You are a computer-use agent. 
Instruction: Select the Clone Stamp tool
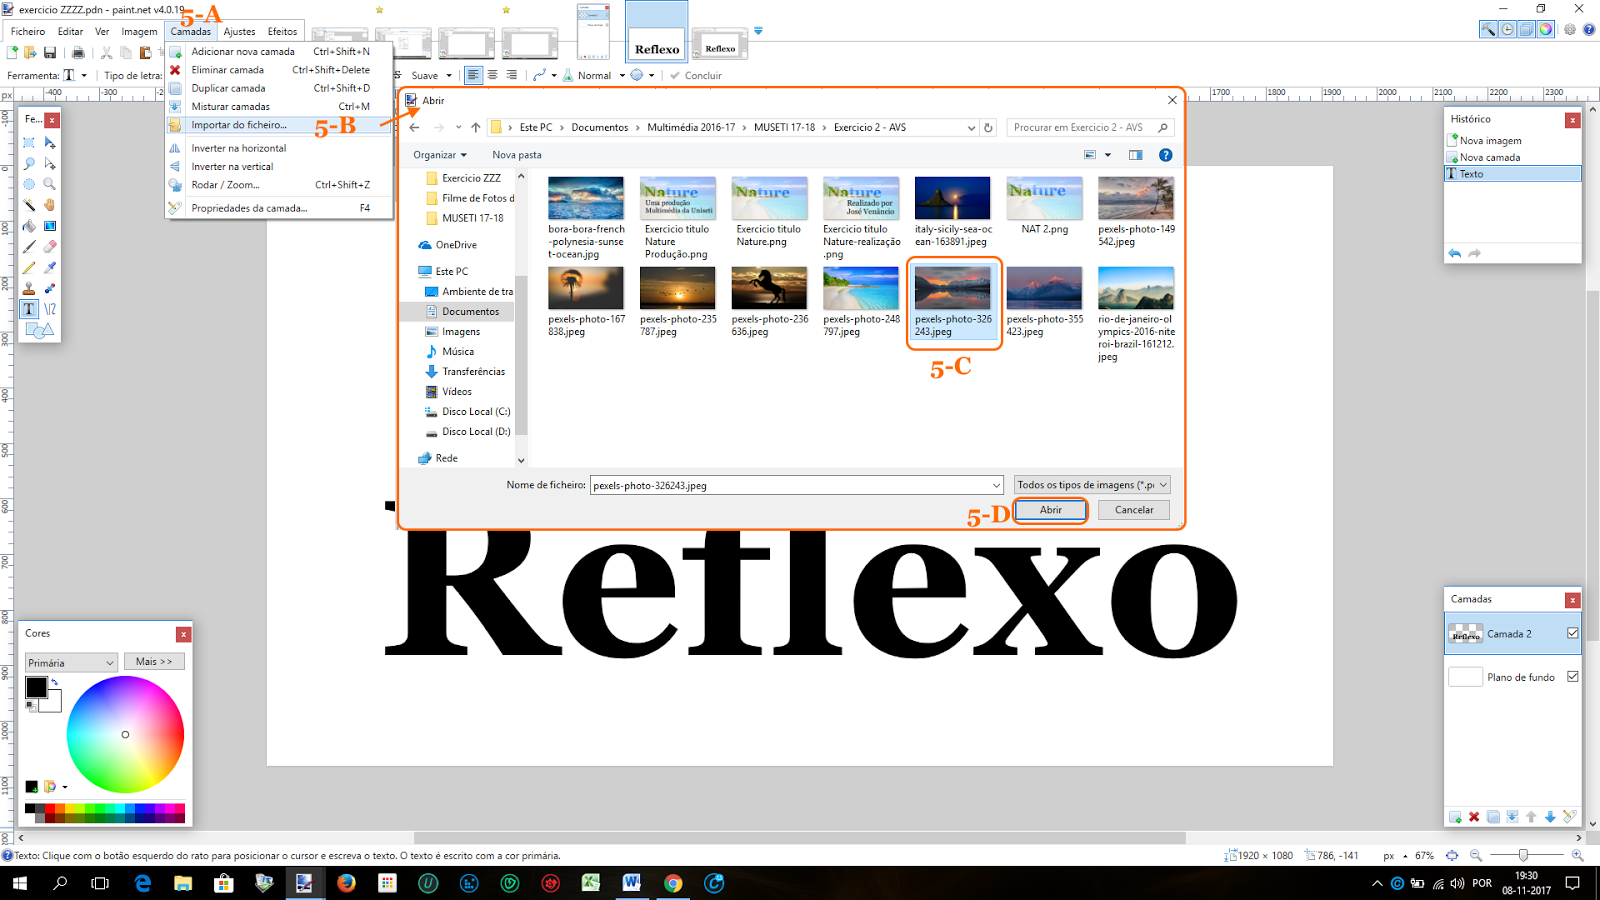(x=29, y=289)
